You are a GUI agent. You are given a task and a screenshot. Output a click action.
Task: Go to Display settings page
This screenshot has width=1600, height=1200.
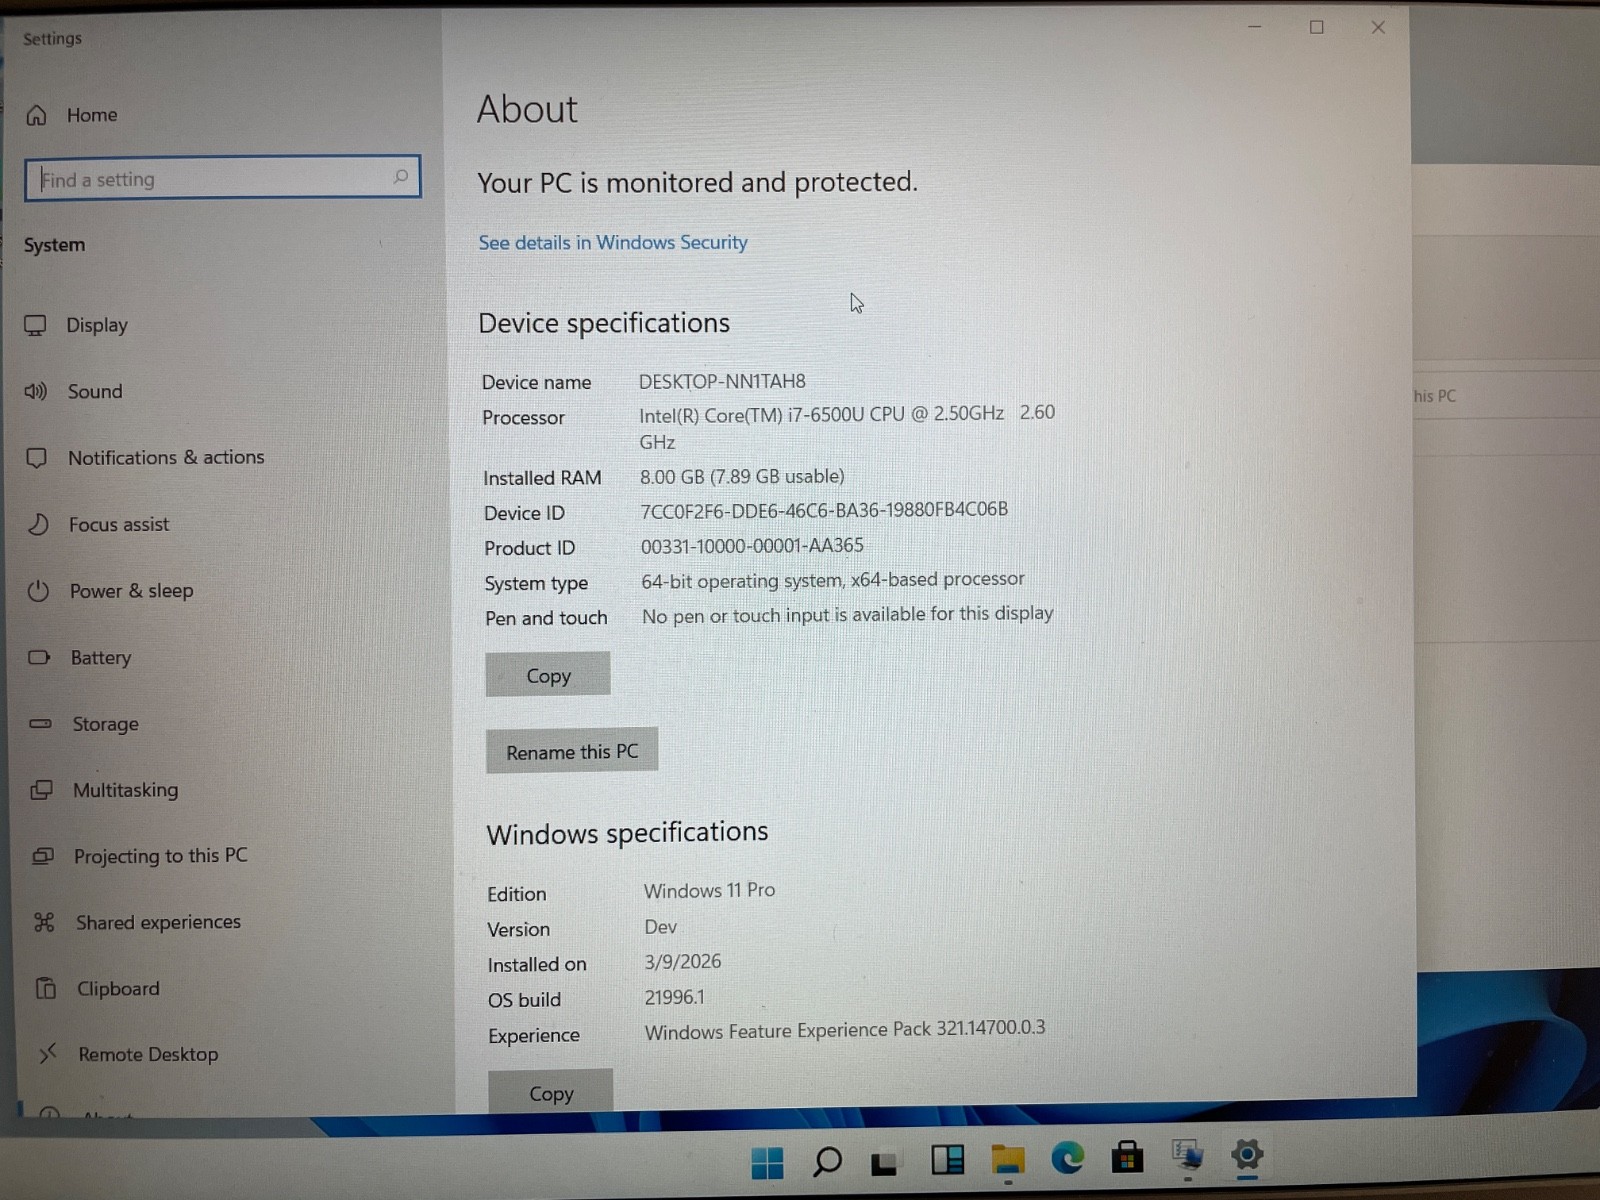(97, 325)
